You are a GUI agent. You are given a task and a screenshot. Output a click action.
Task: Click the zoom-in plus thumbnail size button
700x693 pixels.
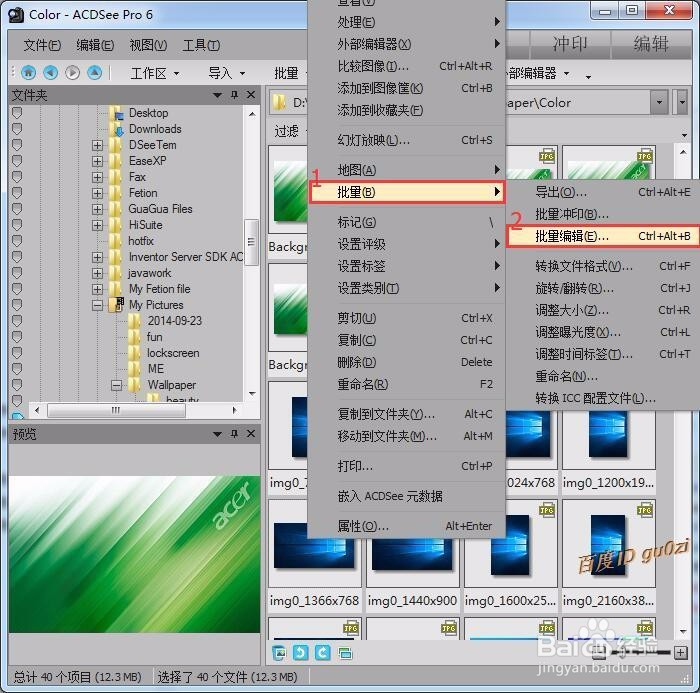(x=680, y=652)
